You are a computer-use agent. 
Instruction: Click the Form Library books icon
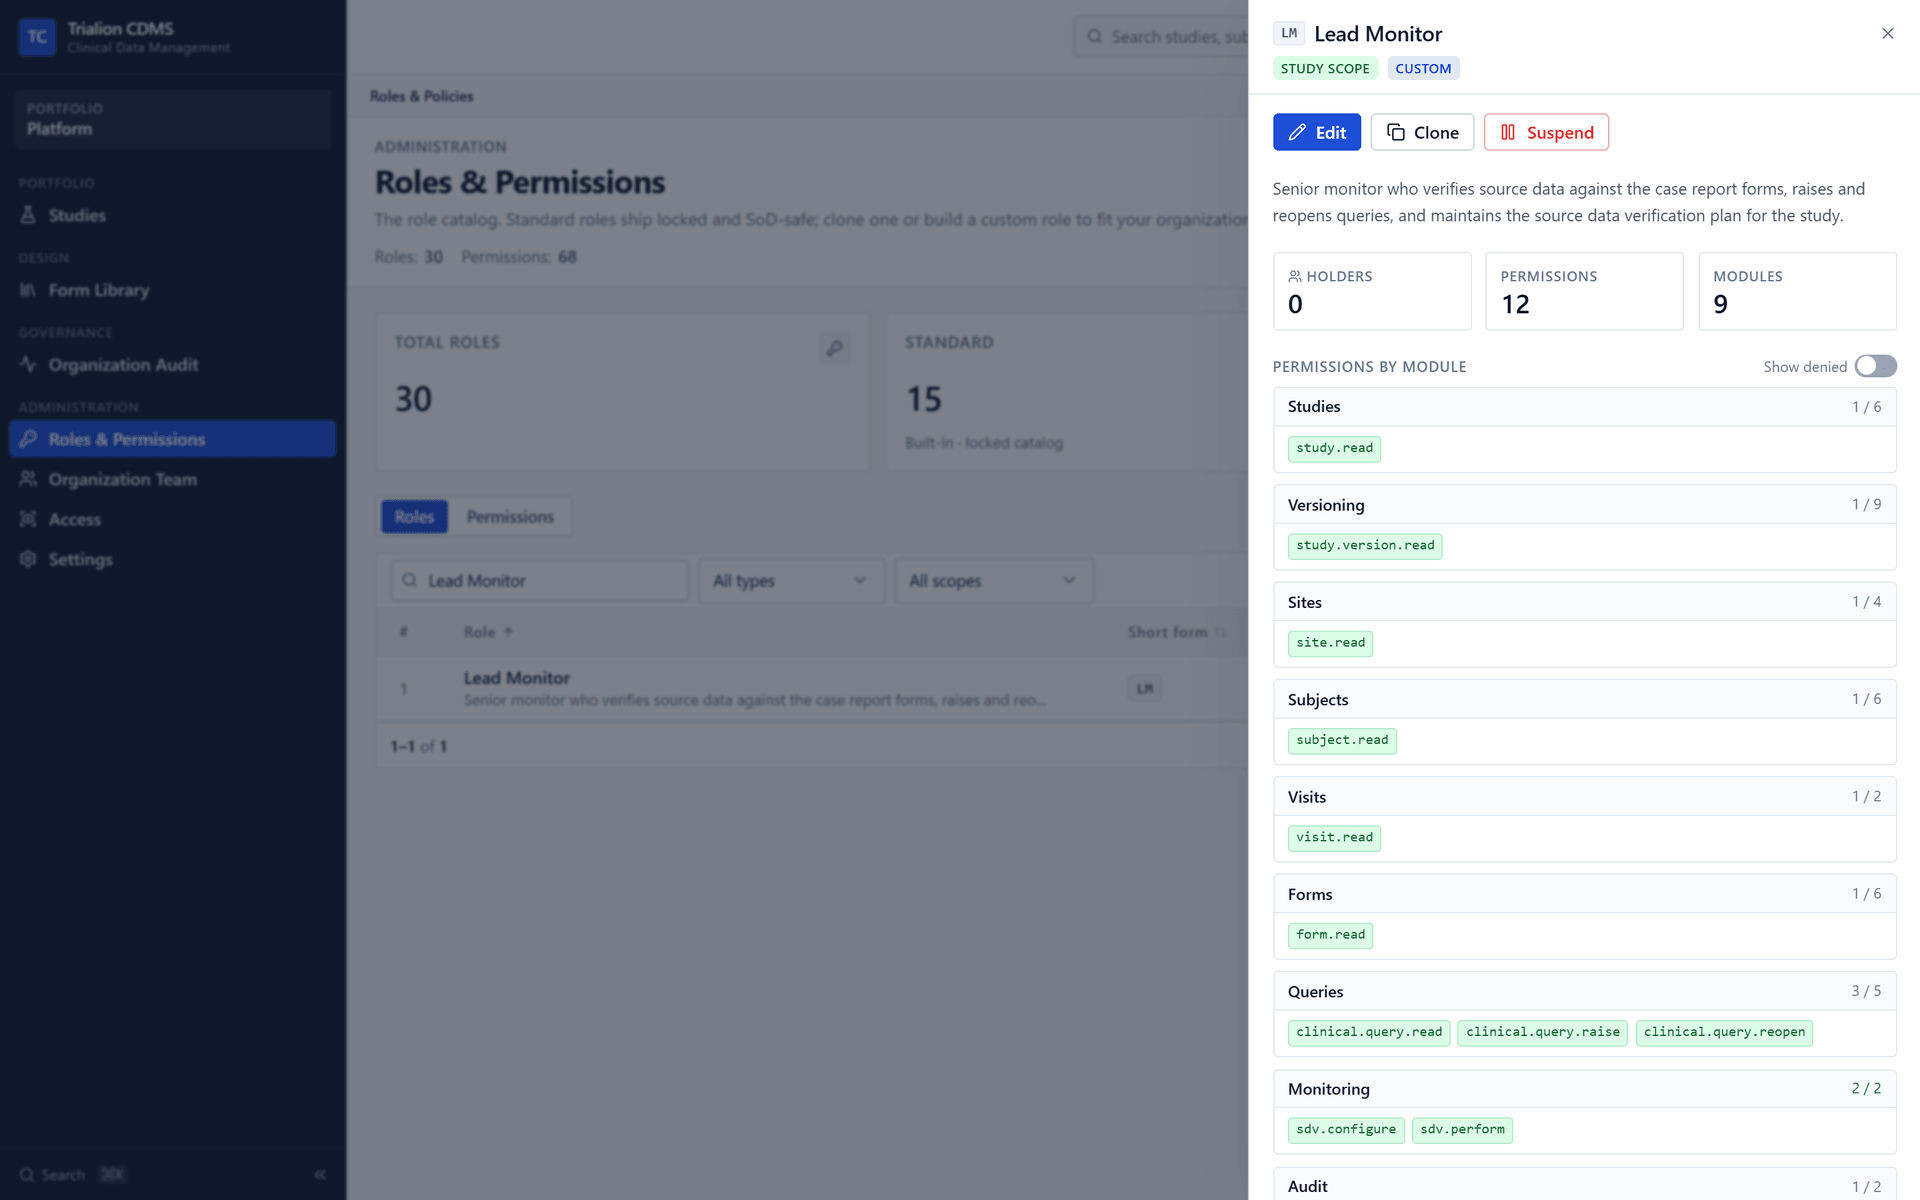(x=28, y=290)
